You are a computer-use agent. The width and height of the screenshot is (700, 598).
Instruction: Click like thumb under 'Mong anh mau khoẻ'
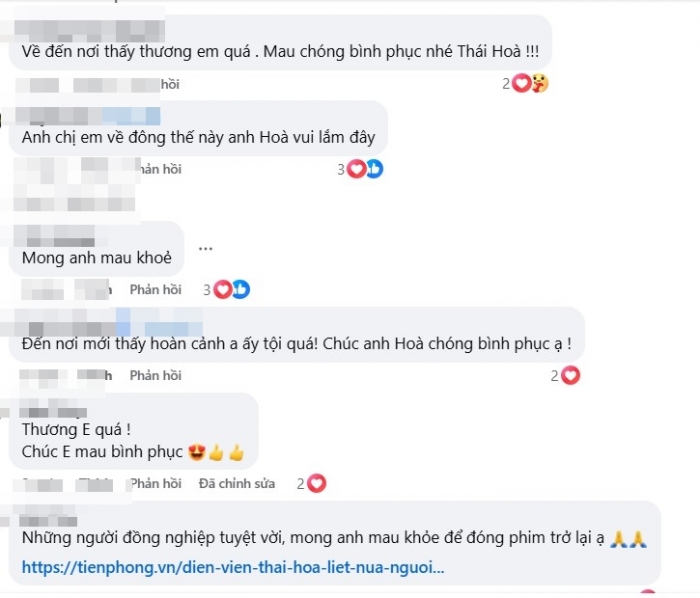(241, 290)
